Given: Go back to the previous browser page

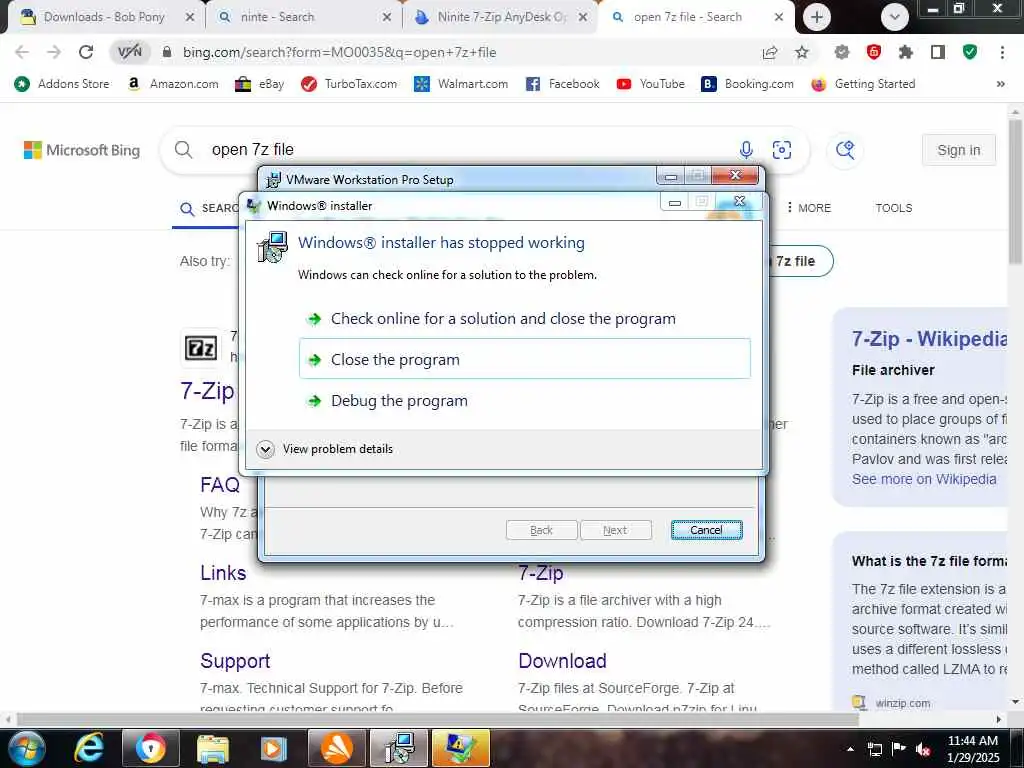Looking at the screenshot, I should 22,52.
